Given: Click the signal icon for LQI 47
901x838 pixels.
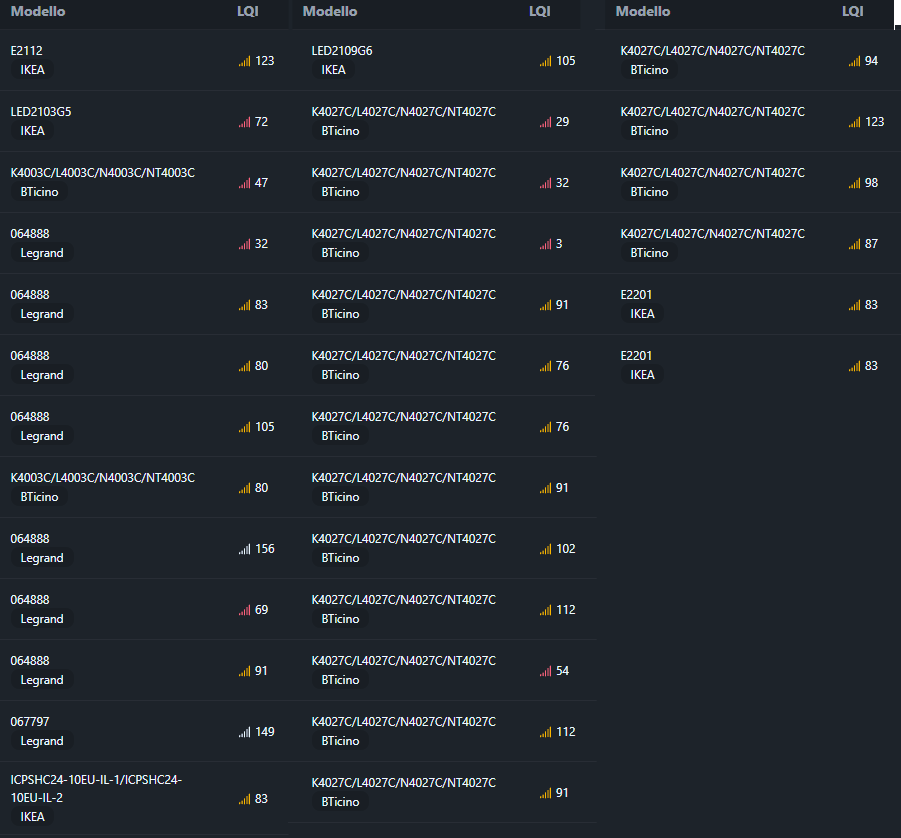Looking at the screenshot, I should tap(244, 183).
